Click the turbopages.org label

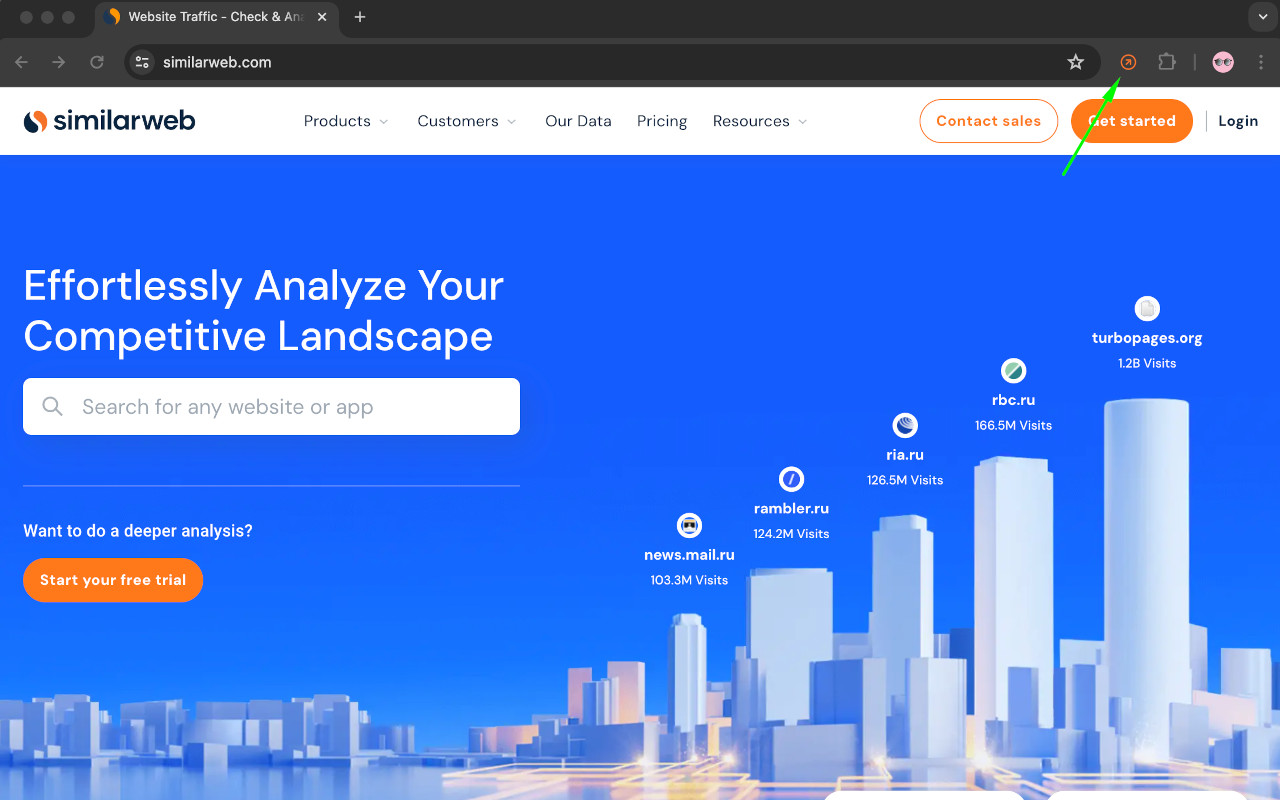tap(1147, 338)
